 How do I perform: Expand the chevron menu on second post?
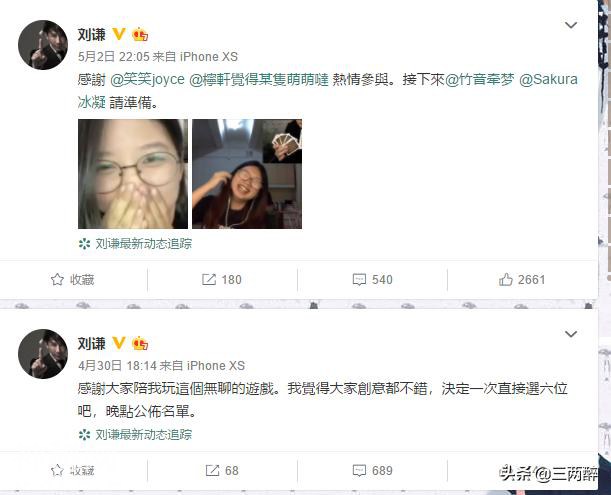tap(571, 334)
